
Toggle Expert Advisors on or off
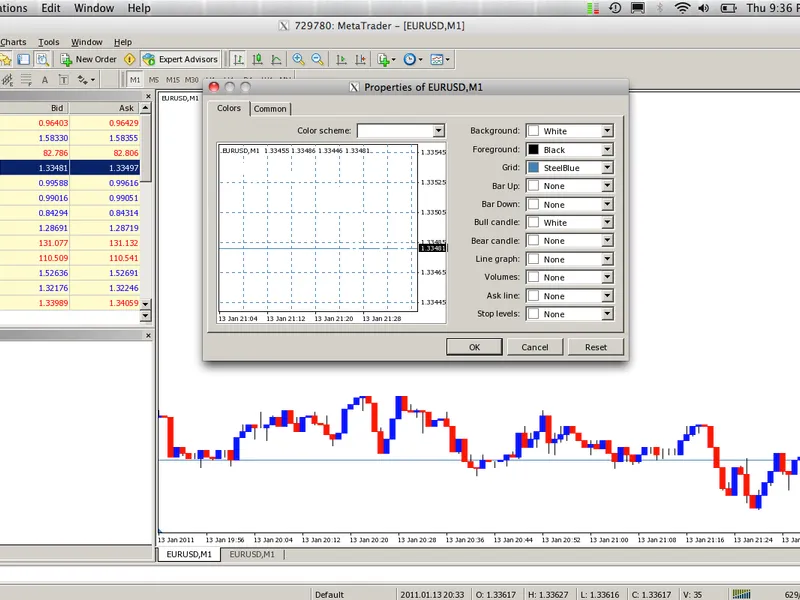pyautogui.click(x=181, y=60)
